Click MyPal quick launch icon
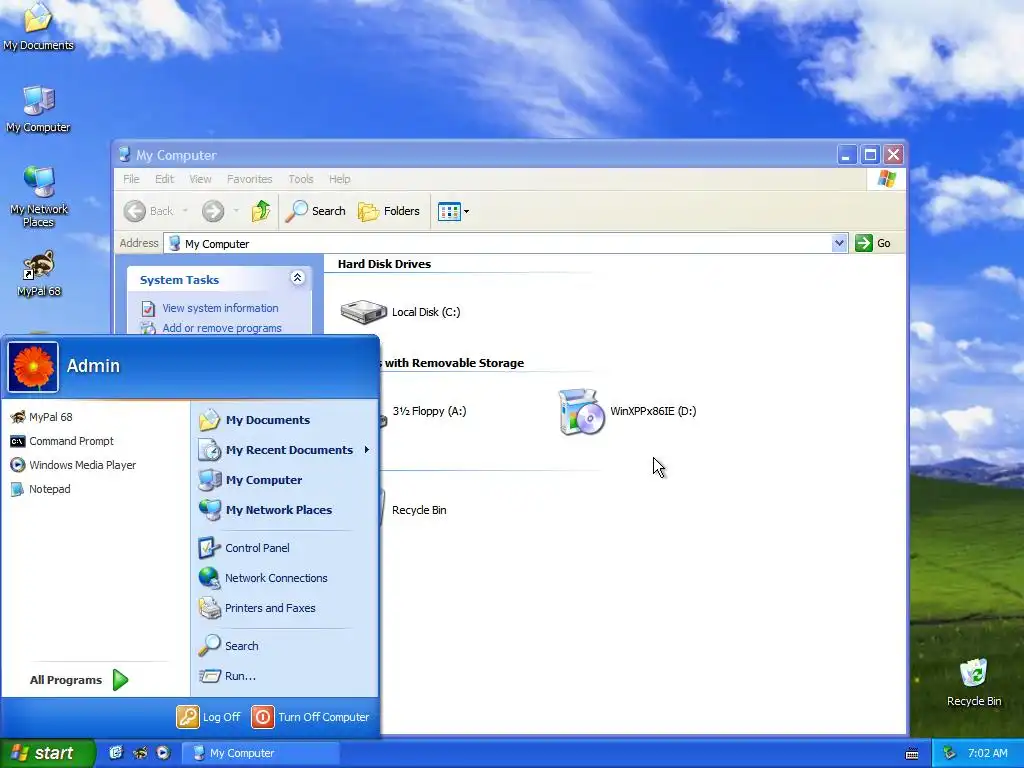The image size is (1024, 768). [x=140, y=753]
